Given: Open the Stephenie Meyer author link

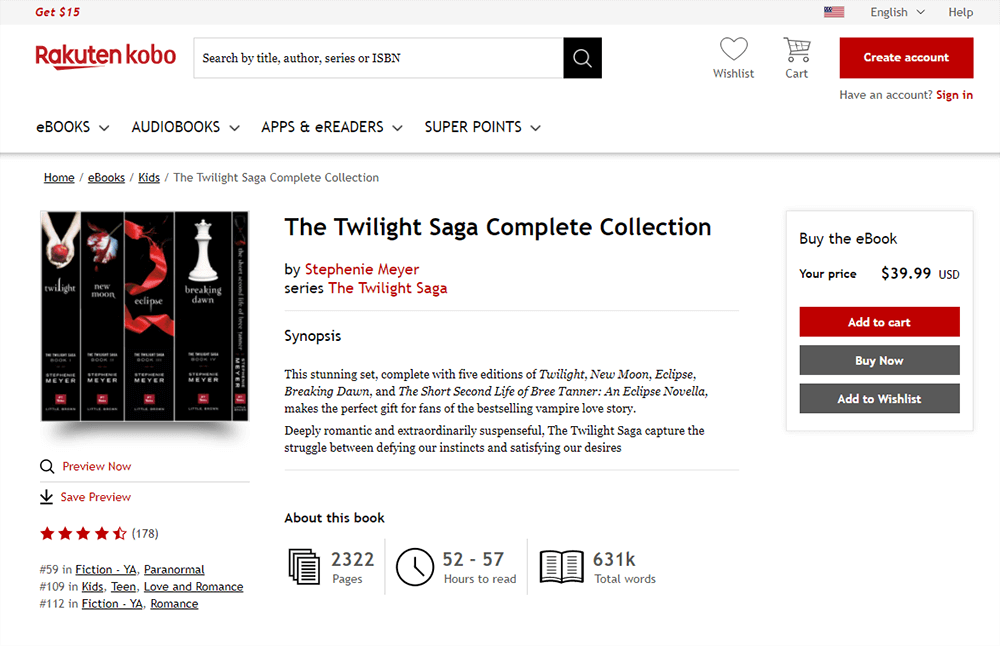Looking at the screenshot, I should coord(362,269).
